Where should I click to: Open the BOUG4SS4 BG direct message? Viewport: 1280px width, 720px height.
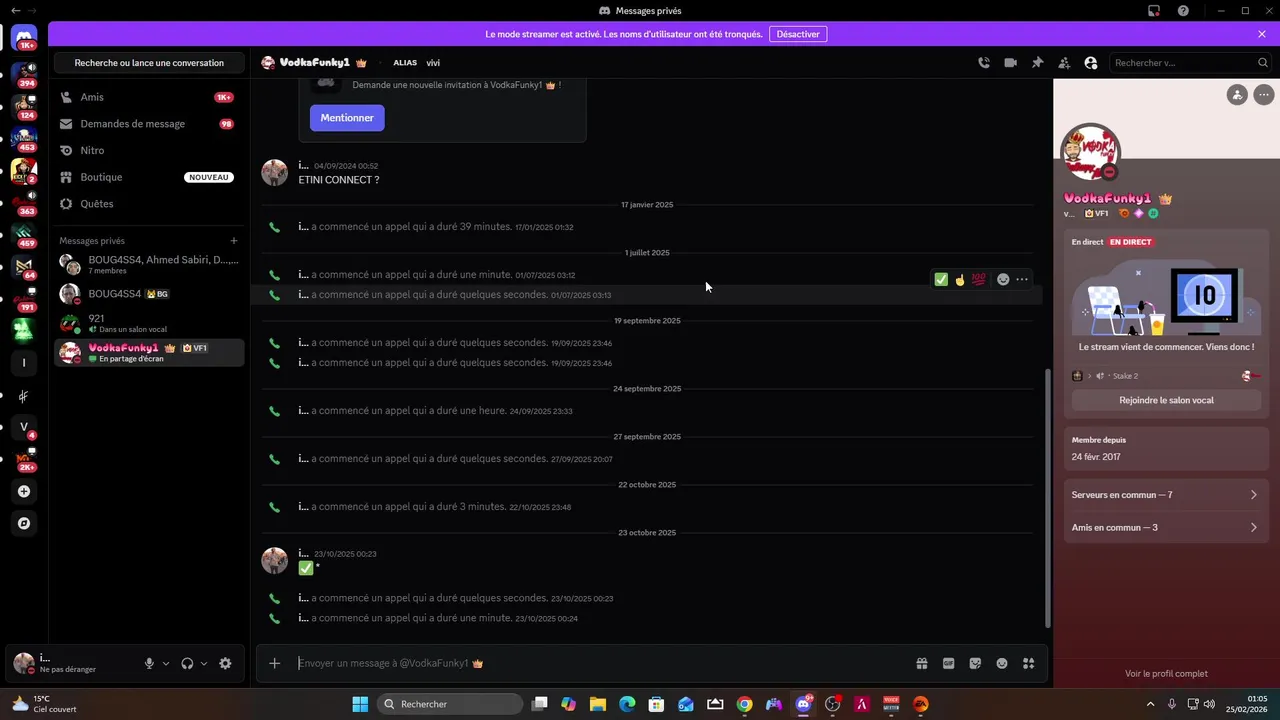click(149, 294)
